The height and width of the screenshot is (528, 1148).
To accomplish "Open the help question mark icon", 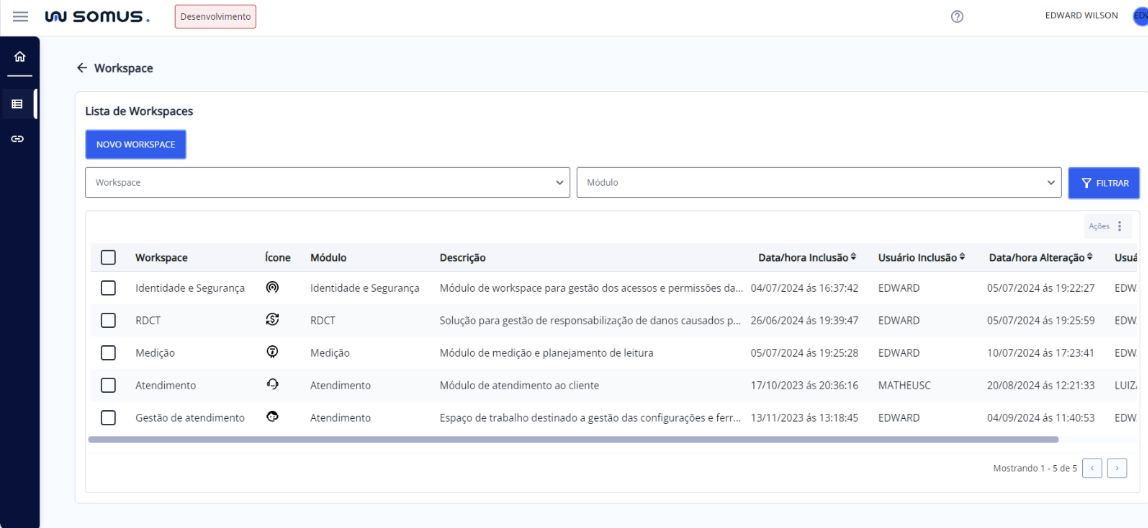I will pyautogui.click(x=956, y=17).
